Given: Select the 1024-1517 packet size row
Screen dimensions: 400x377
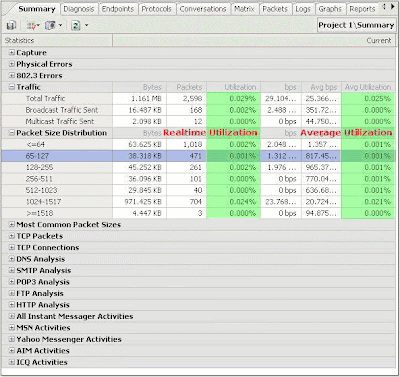Looking at the screenshot, I should (198, 202).
